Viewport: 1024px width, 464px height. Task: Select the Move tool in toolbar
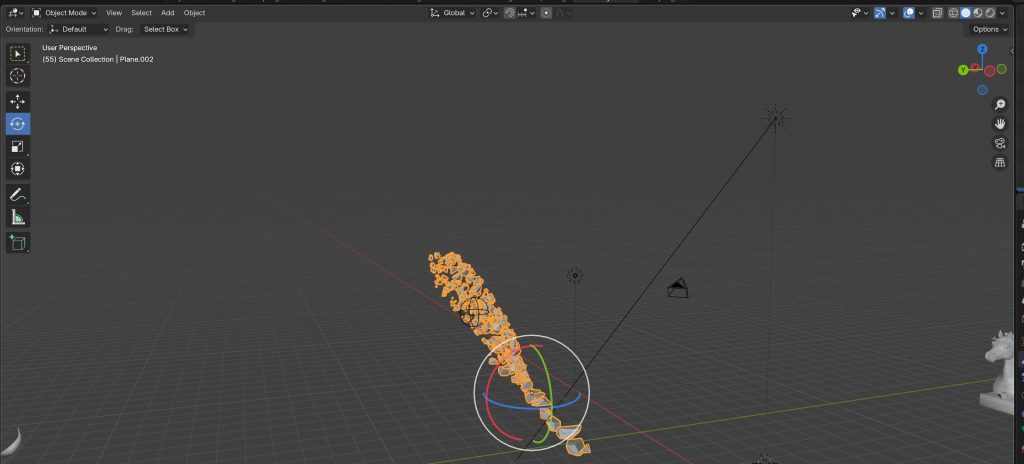(18, 101)
